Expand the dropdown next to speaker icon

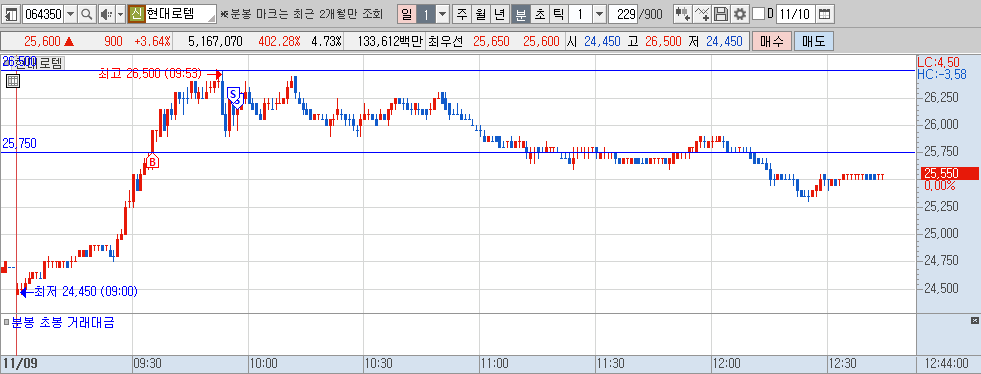click(x=120, y=13)
